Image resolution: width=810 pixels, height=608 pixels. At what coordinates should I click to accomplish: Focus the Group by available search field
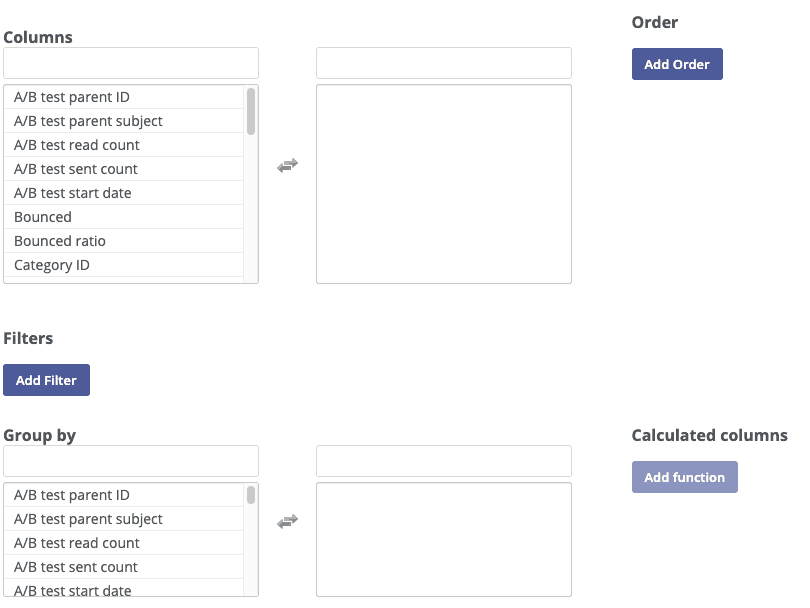[131, 461]
